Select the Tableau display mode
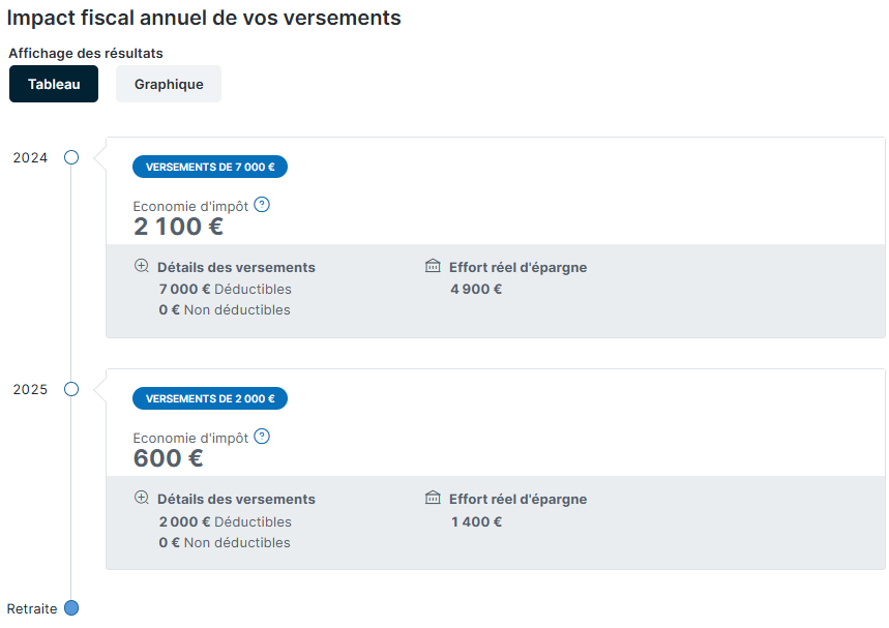 [54, 84]
